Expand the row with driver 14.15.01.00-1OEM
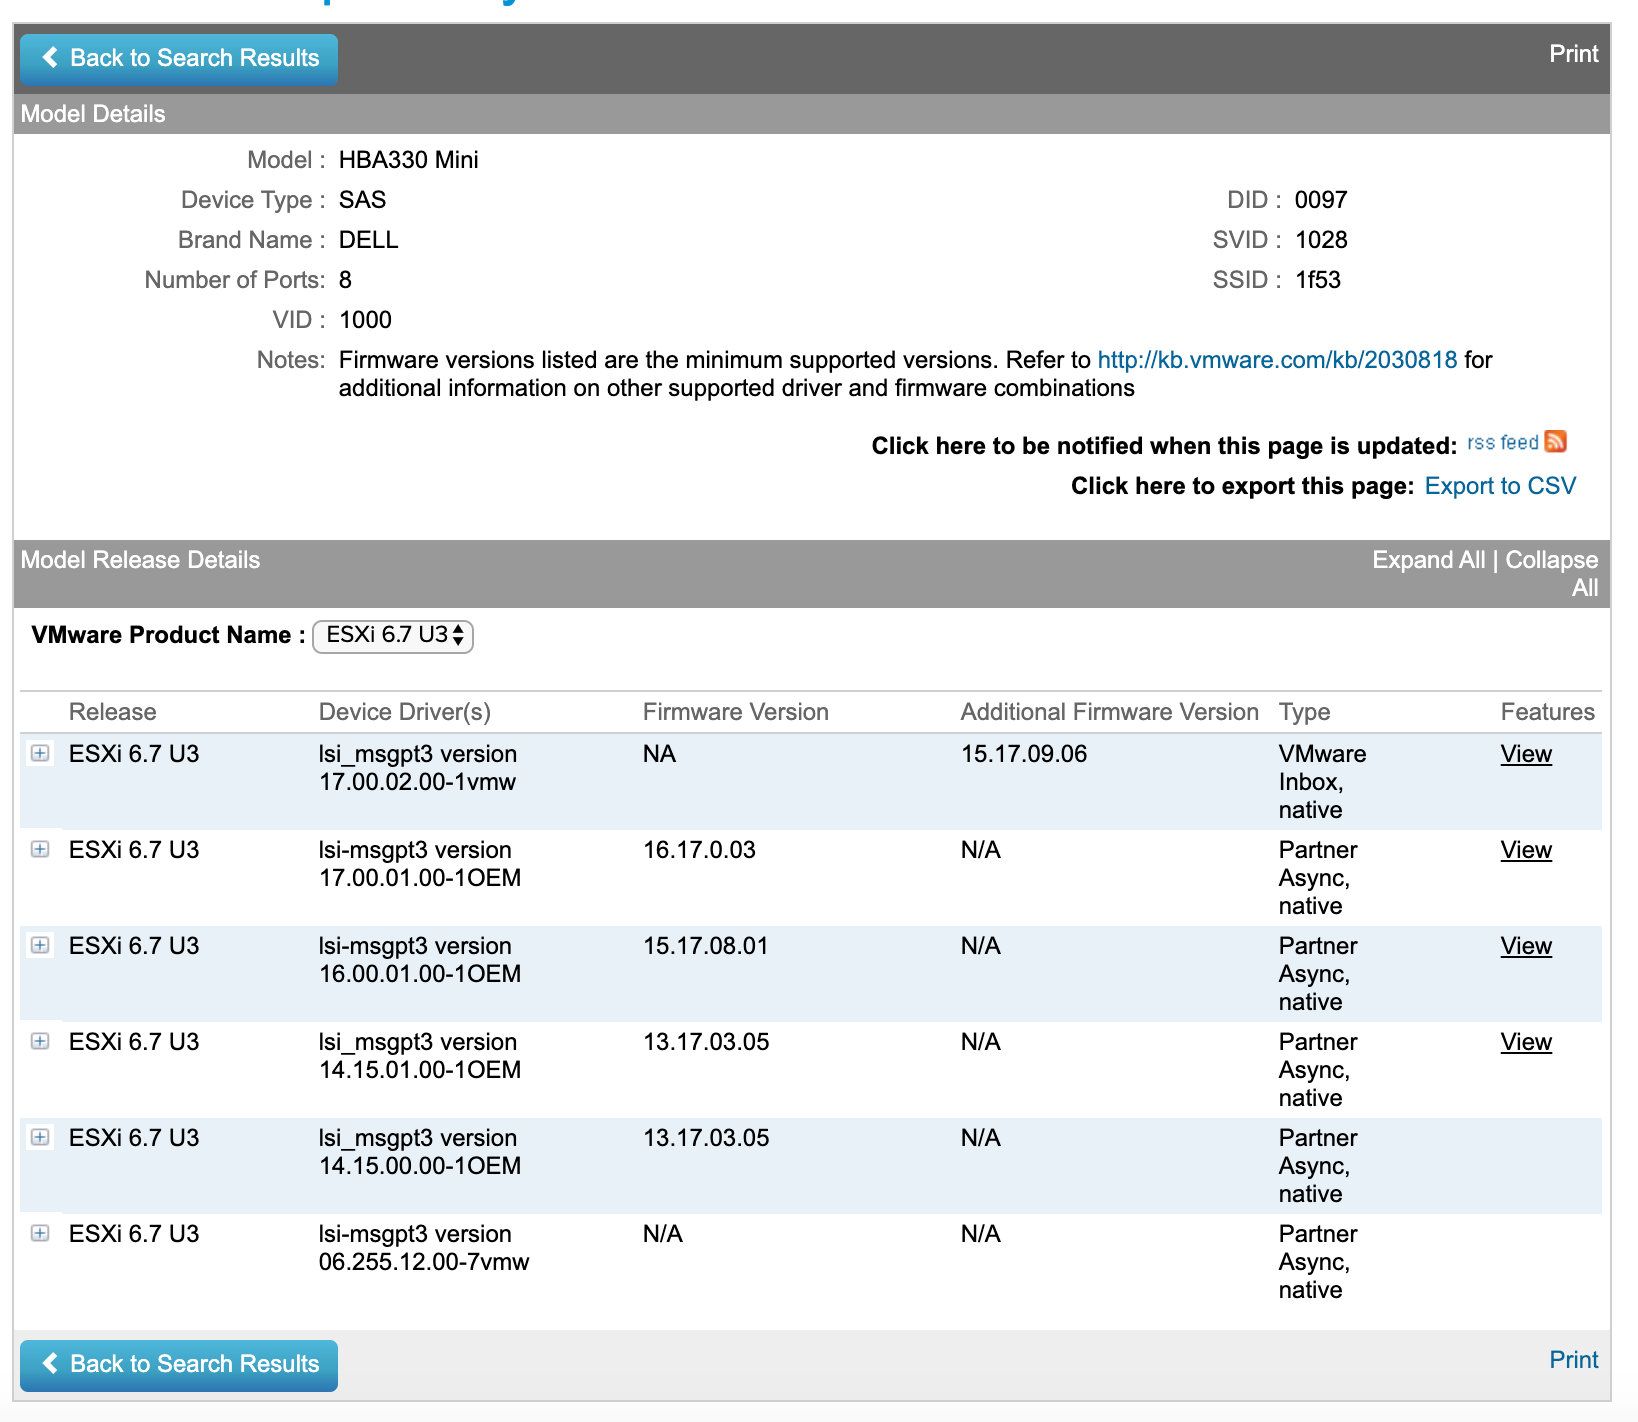This screenshot has width=1638, height=1422. pos(40,1041)
